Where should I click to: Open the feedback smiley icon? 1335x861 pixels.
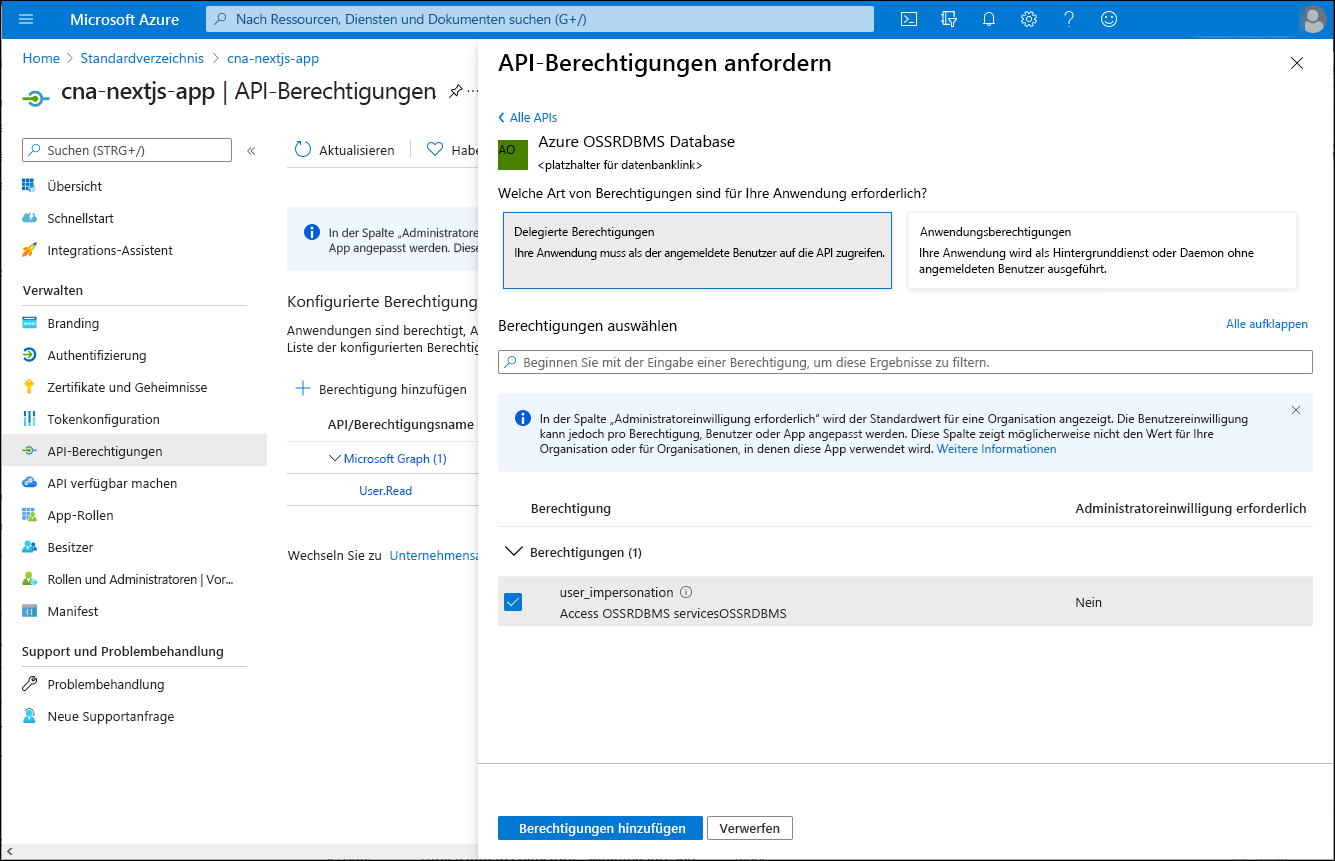pos(1109,19)
